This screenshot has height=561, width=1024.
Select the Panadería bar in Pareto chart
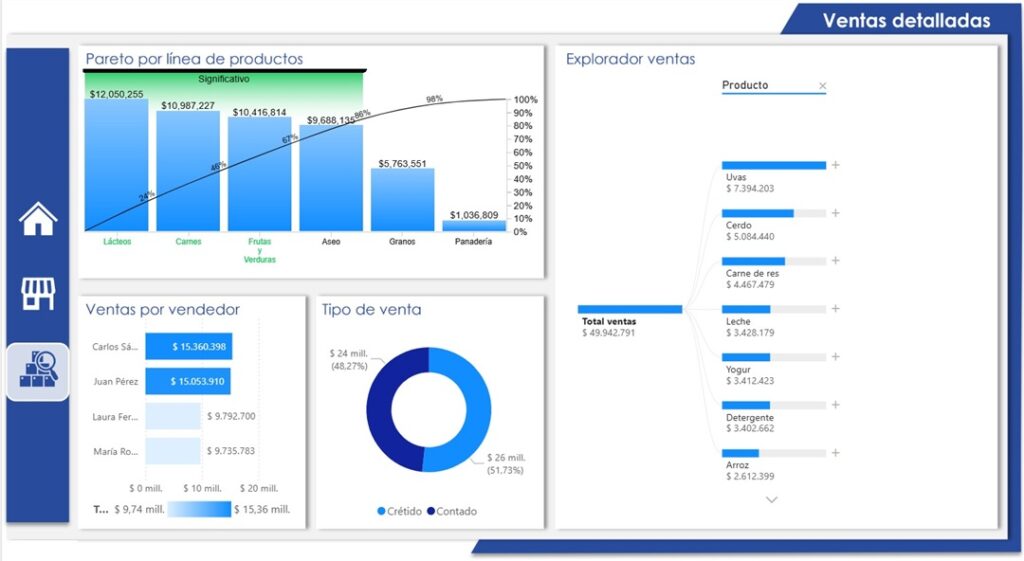click(473, 226)
